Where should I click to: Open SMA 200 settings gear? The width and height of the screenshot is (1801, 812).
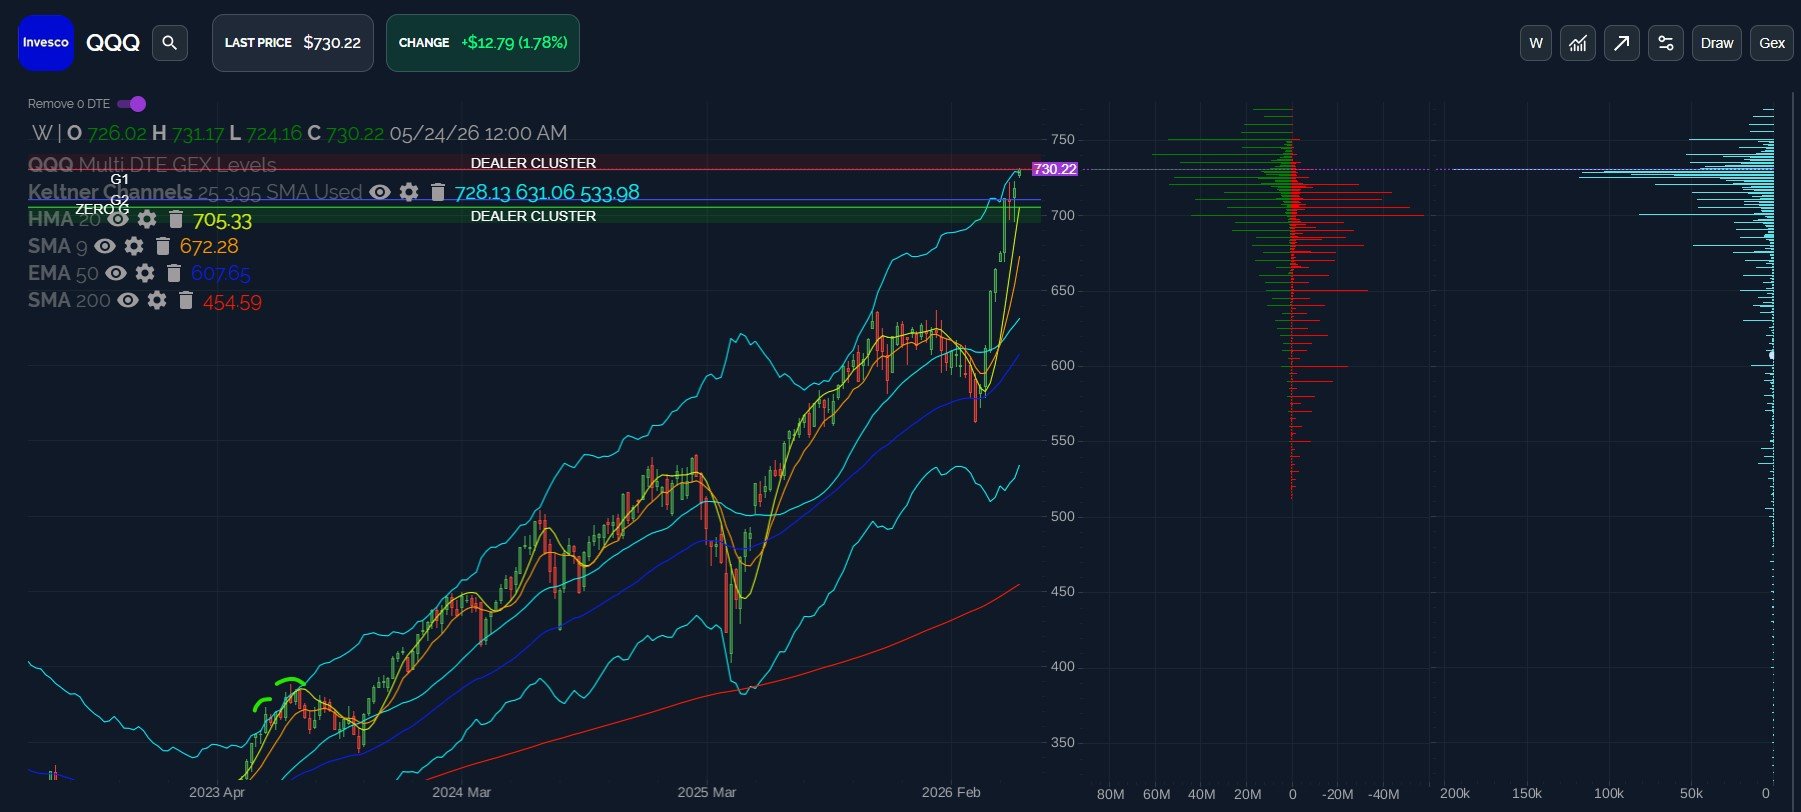click(x=157, y=300)
